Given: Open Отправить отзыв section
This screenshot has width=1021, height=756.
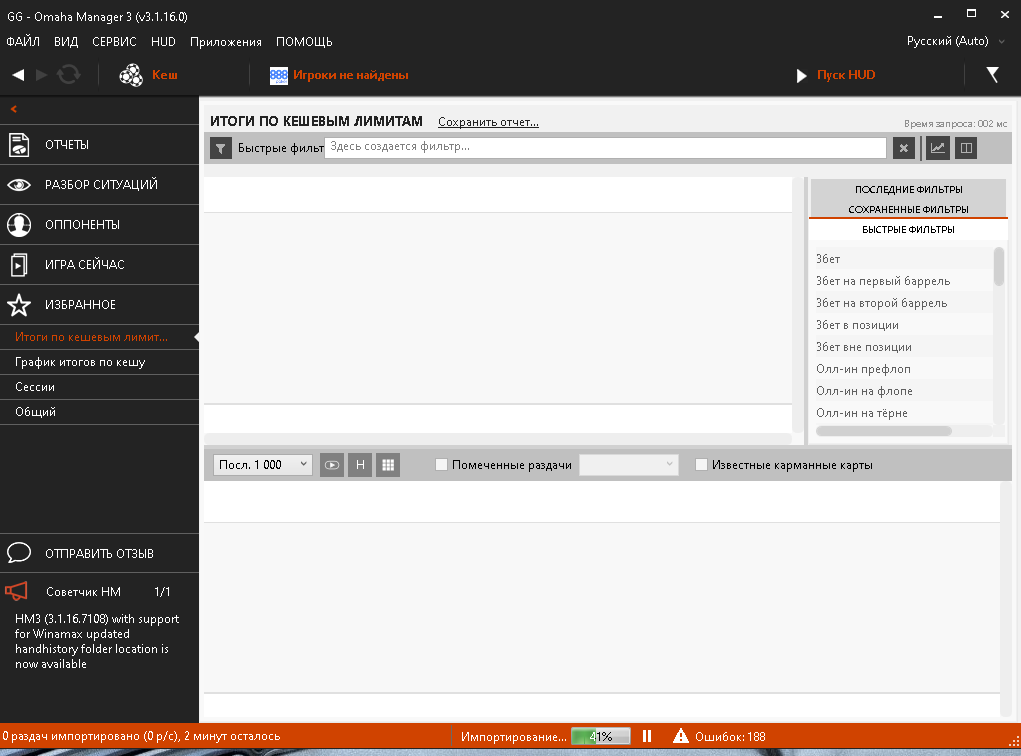Looking at the screenshot, I should [99, 553].
